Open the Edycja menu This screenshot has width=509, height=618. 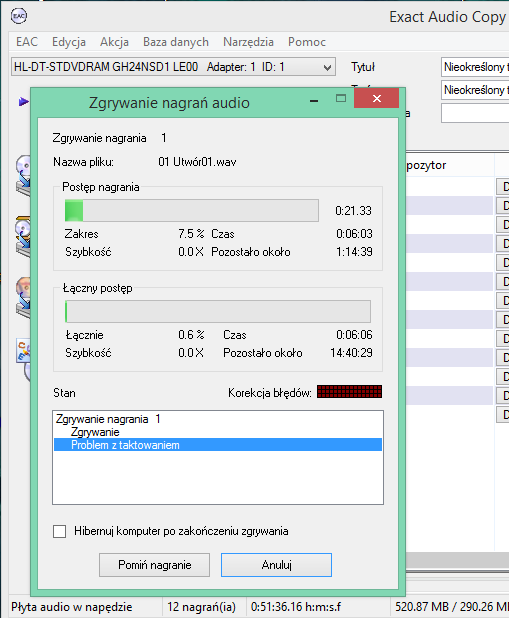(69, 42)
